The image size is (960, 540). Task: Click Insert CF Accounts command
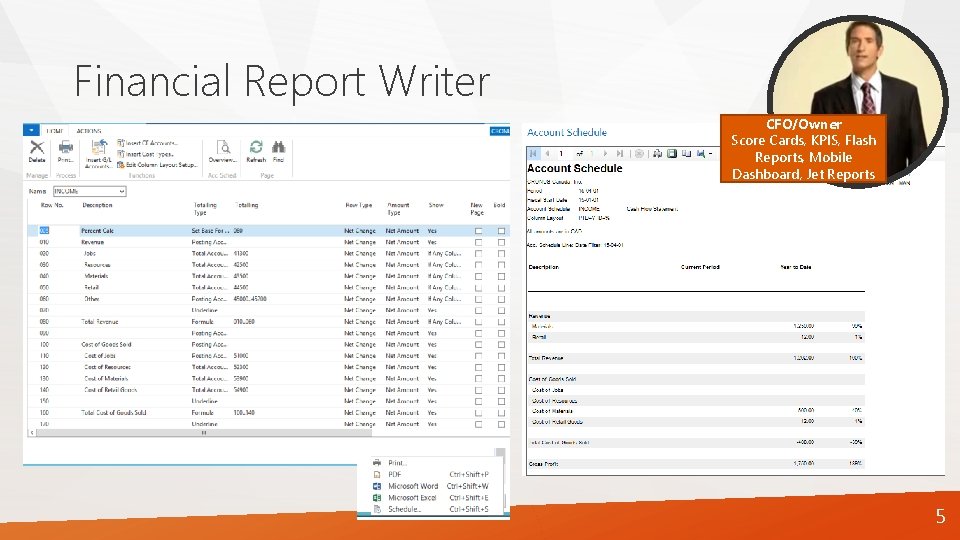point(147,143)
